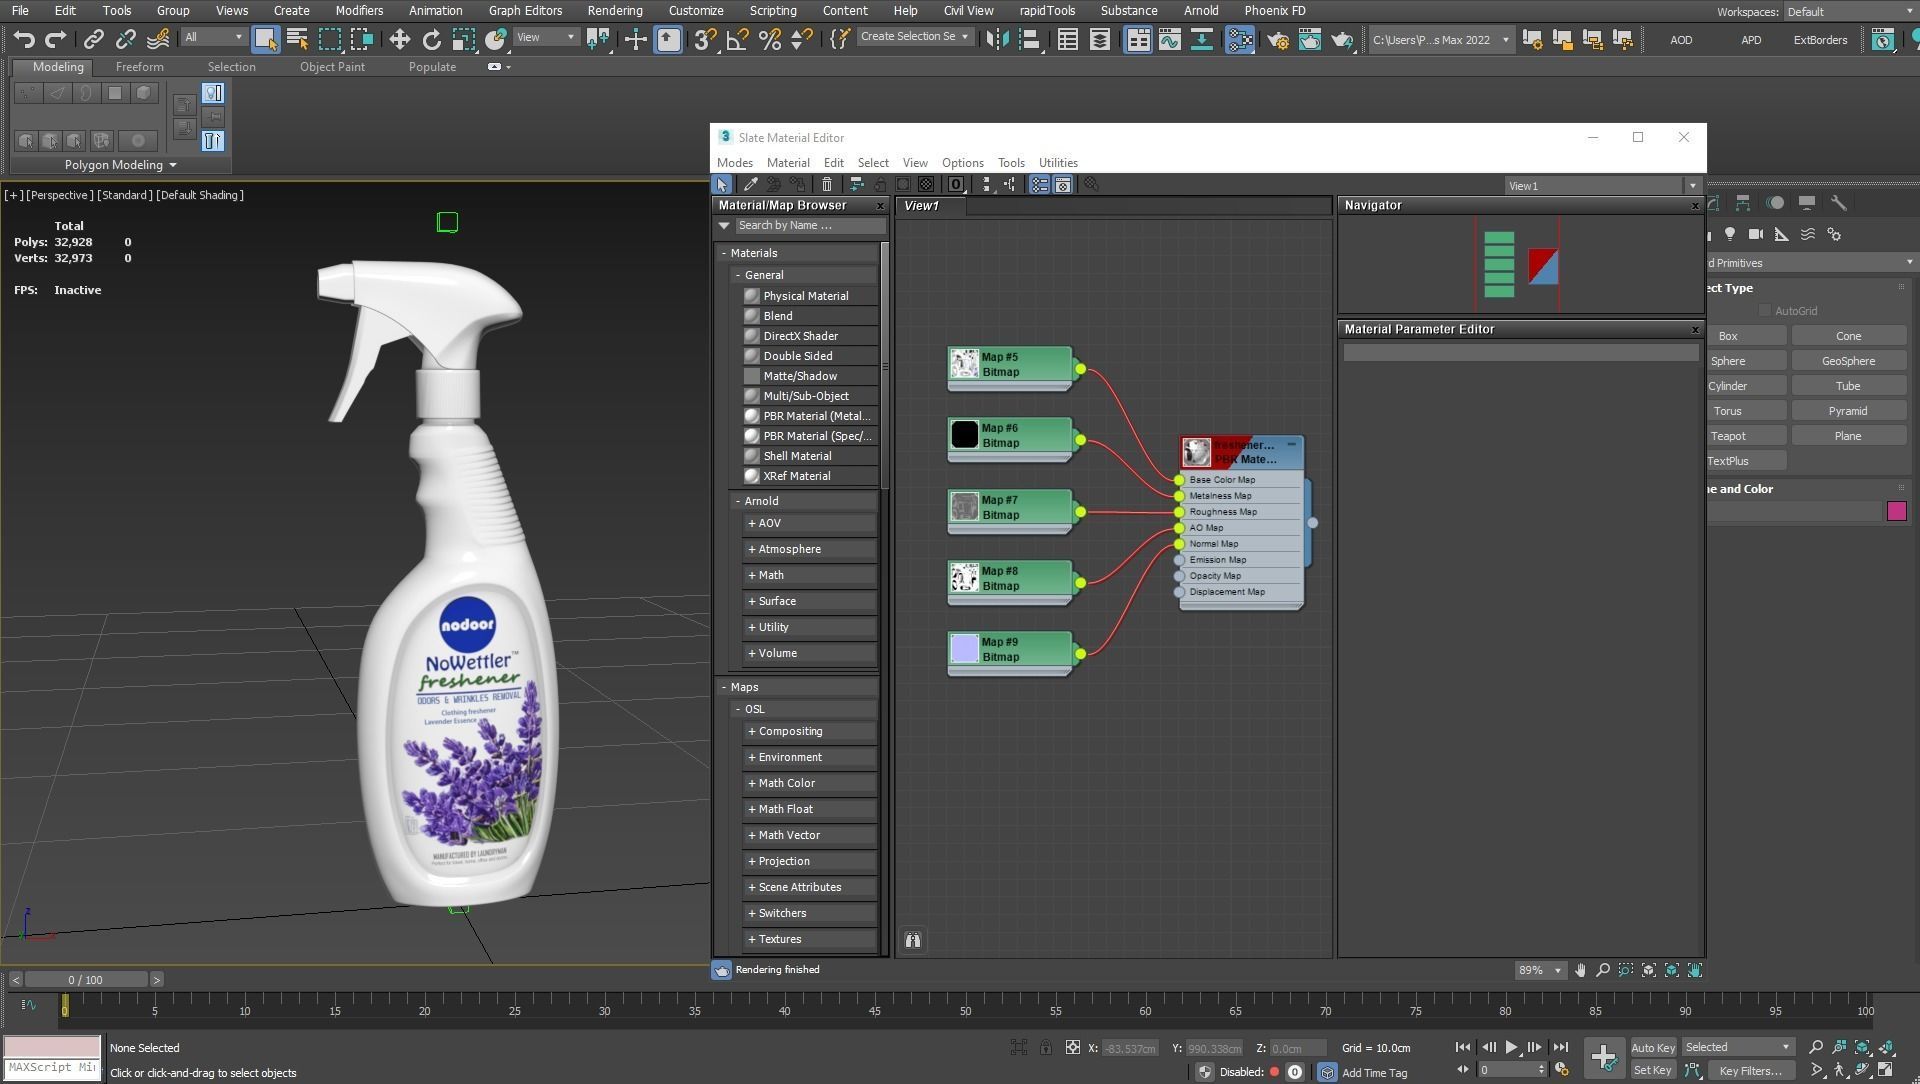Open the View reference coordinate dropdown
The height and width of the screenshot is (1084, 1920).
click(x=546, y=37)
